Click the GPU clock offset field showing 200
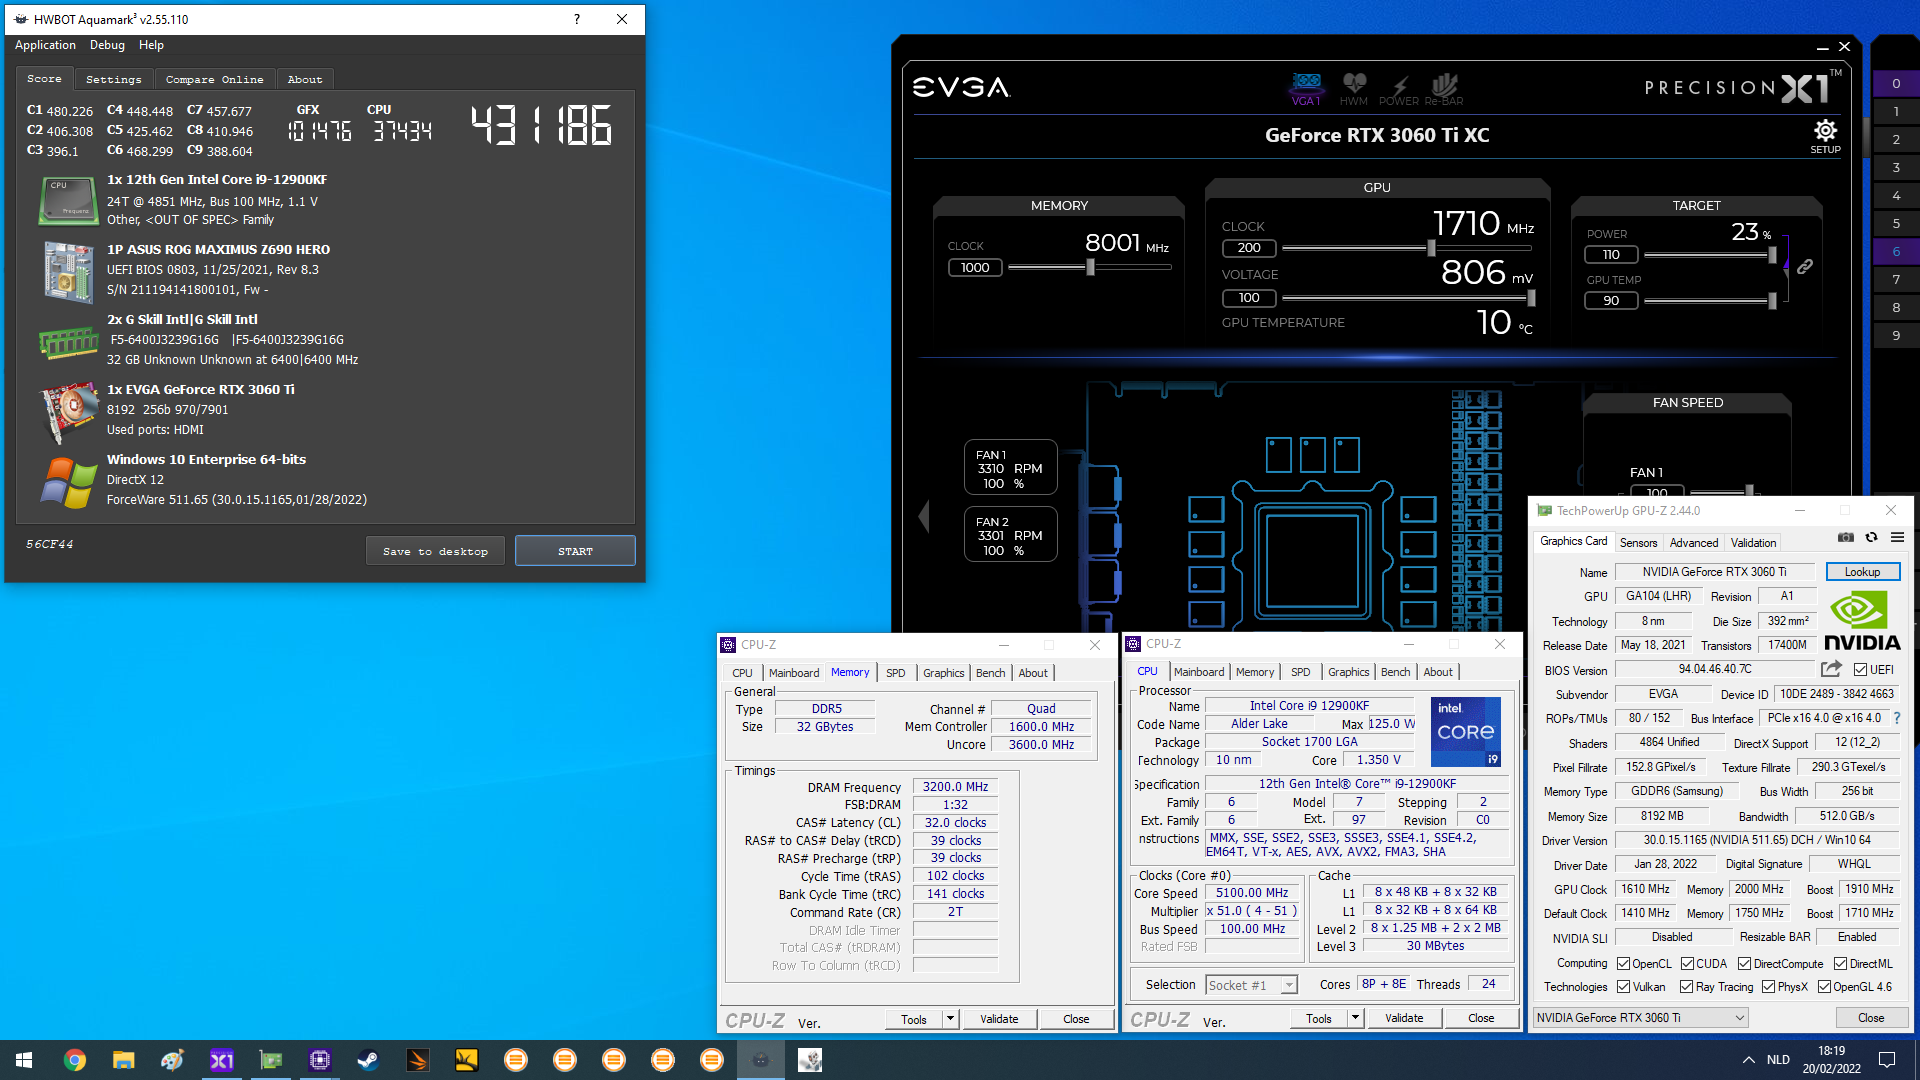The height and width of the screenshot is (1080, 1920). 1249,248
